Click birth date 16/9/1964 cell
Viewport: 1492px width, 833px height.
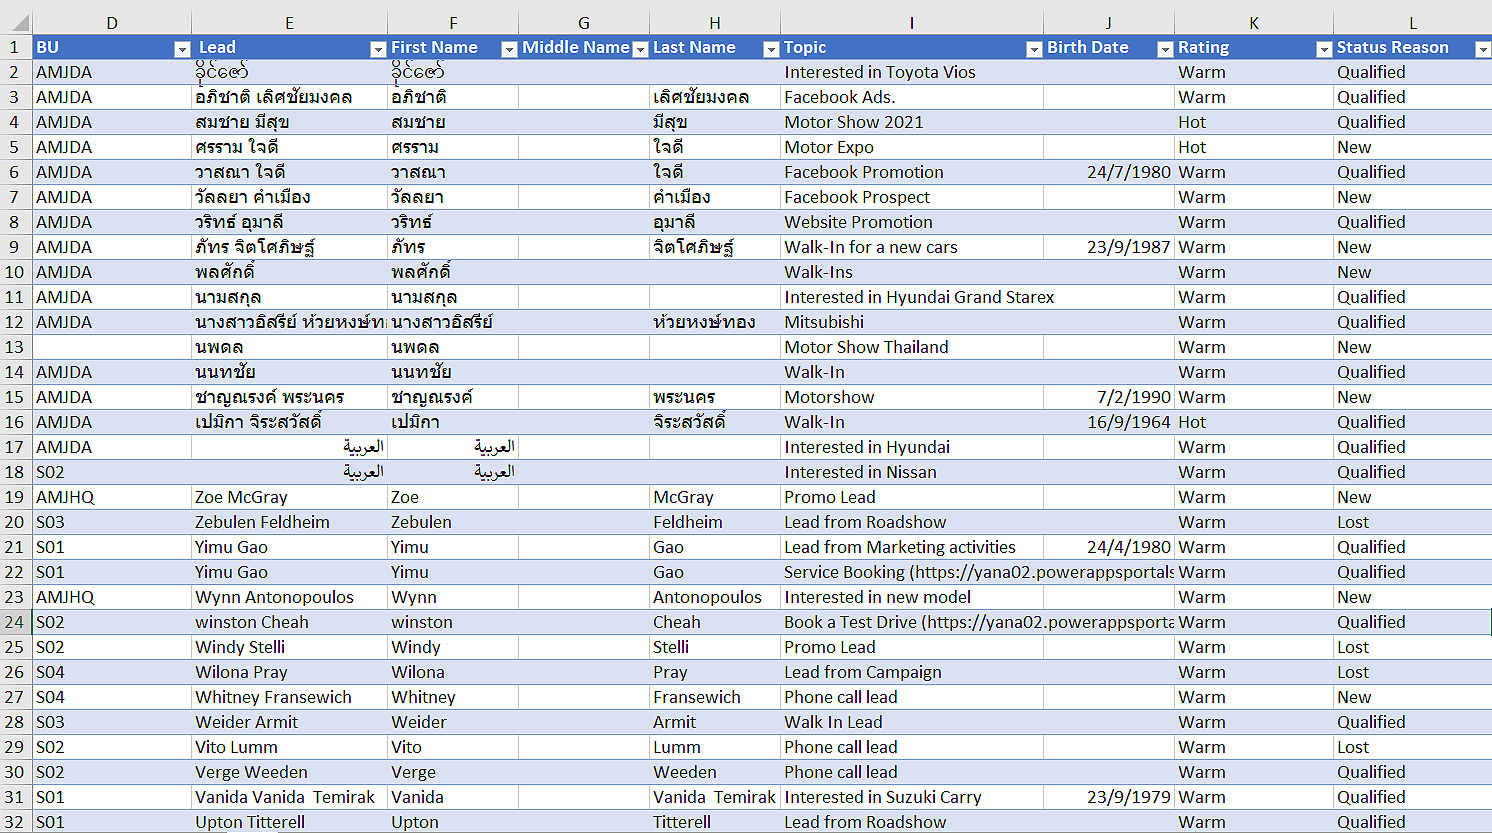click(x=1109, y=422)
